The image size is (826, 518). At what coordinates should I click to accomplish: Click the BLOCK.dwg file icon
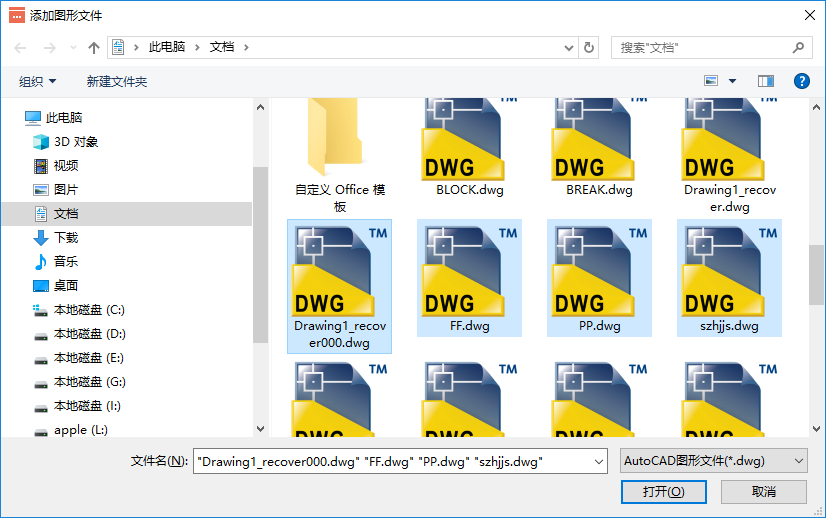click(x=469, y=140)
